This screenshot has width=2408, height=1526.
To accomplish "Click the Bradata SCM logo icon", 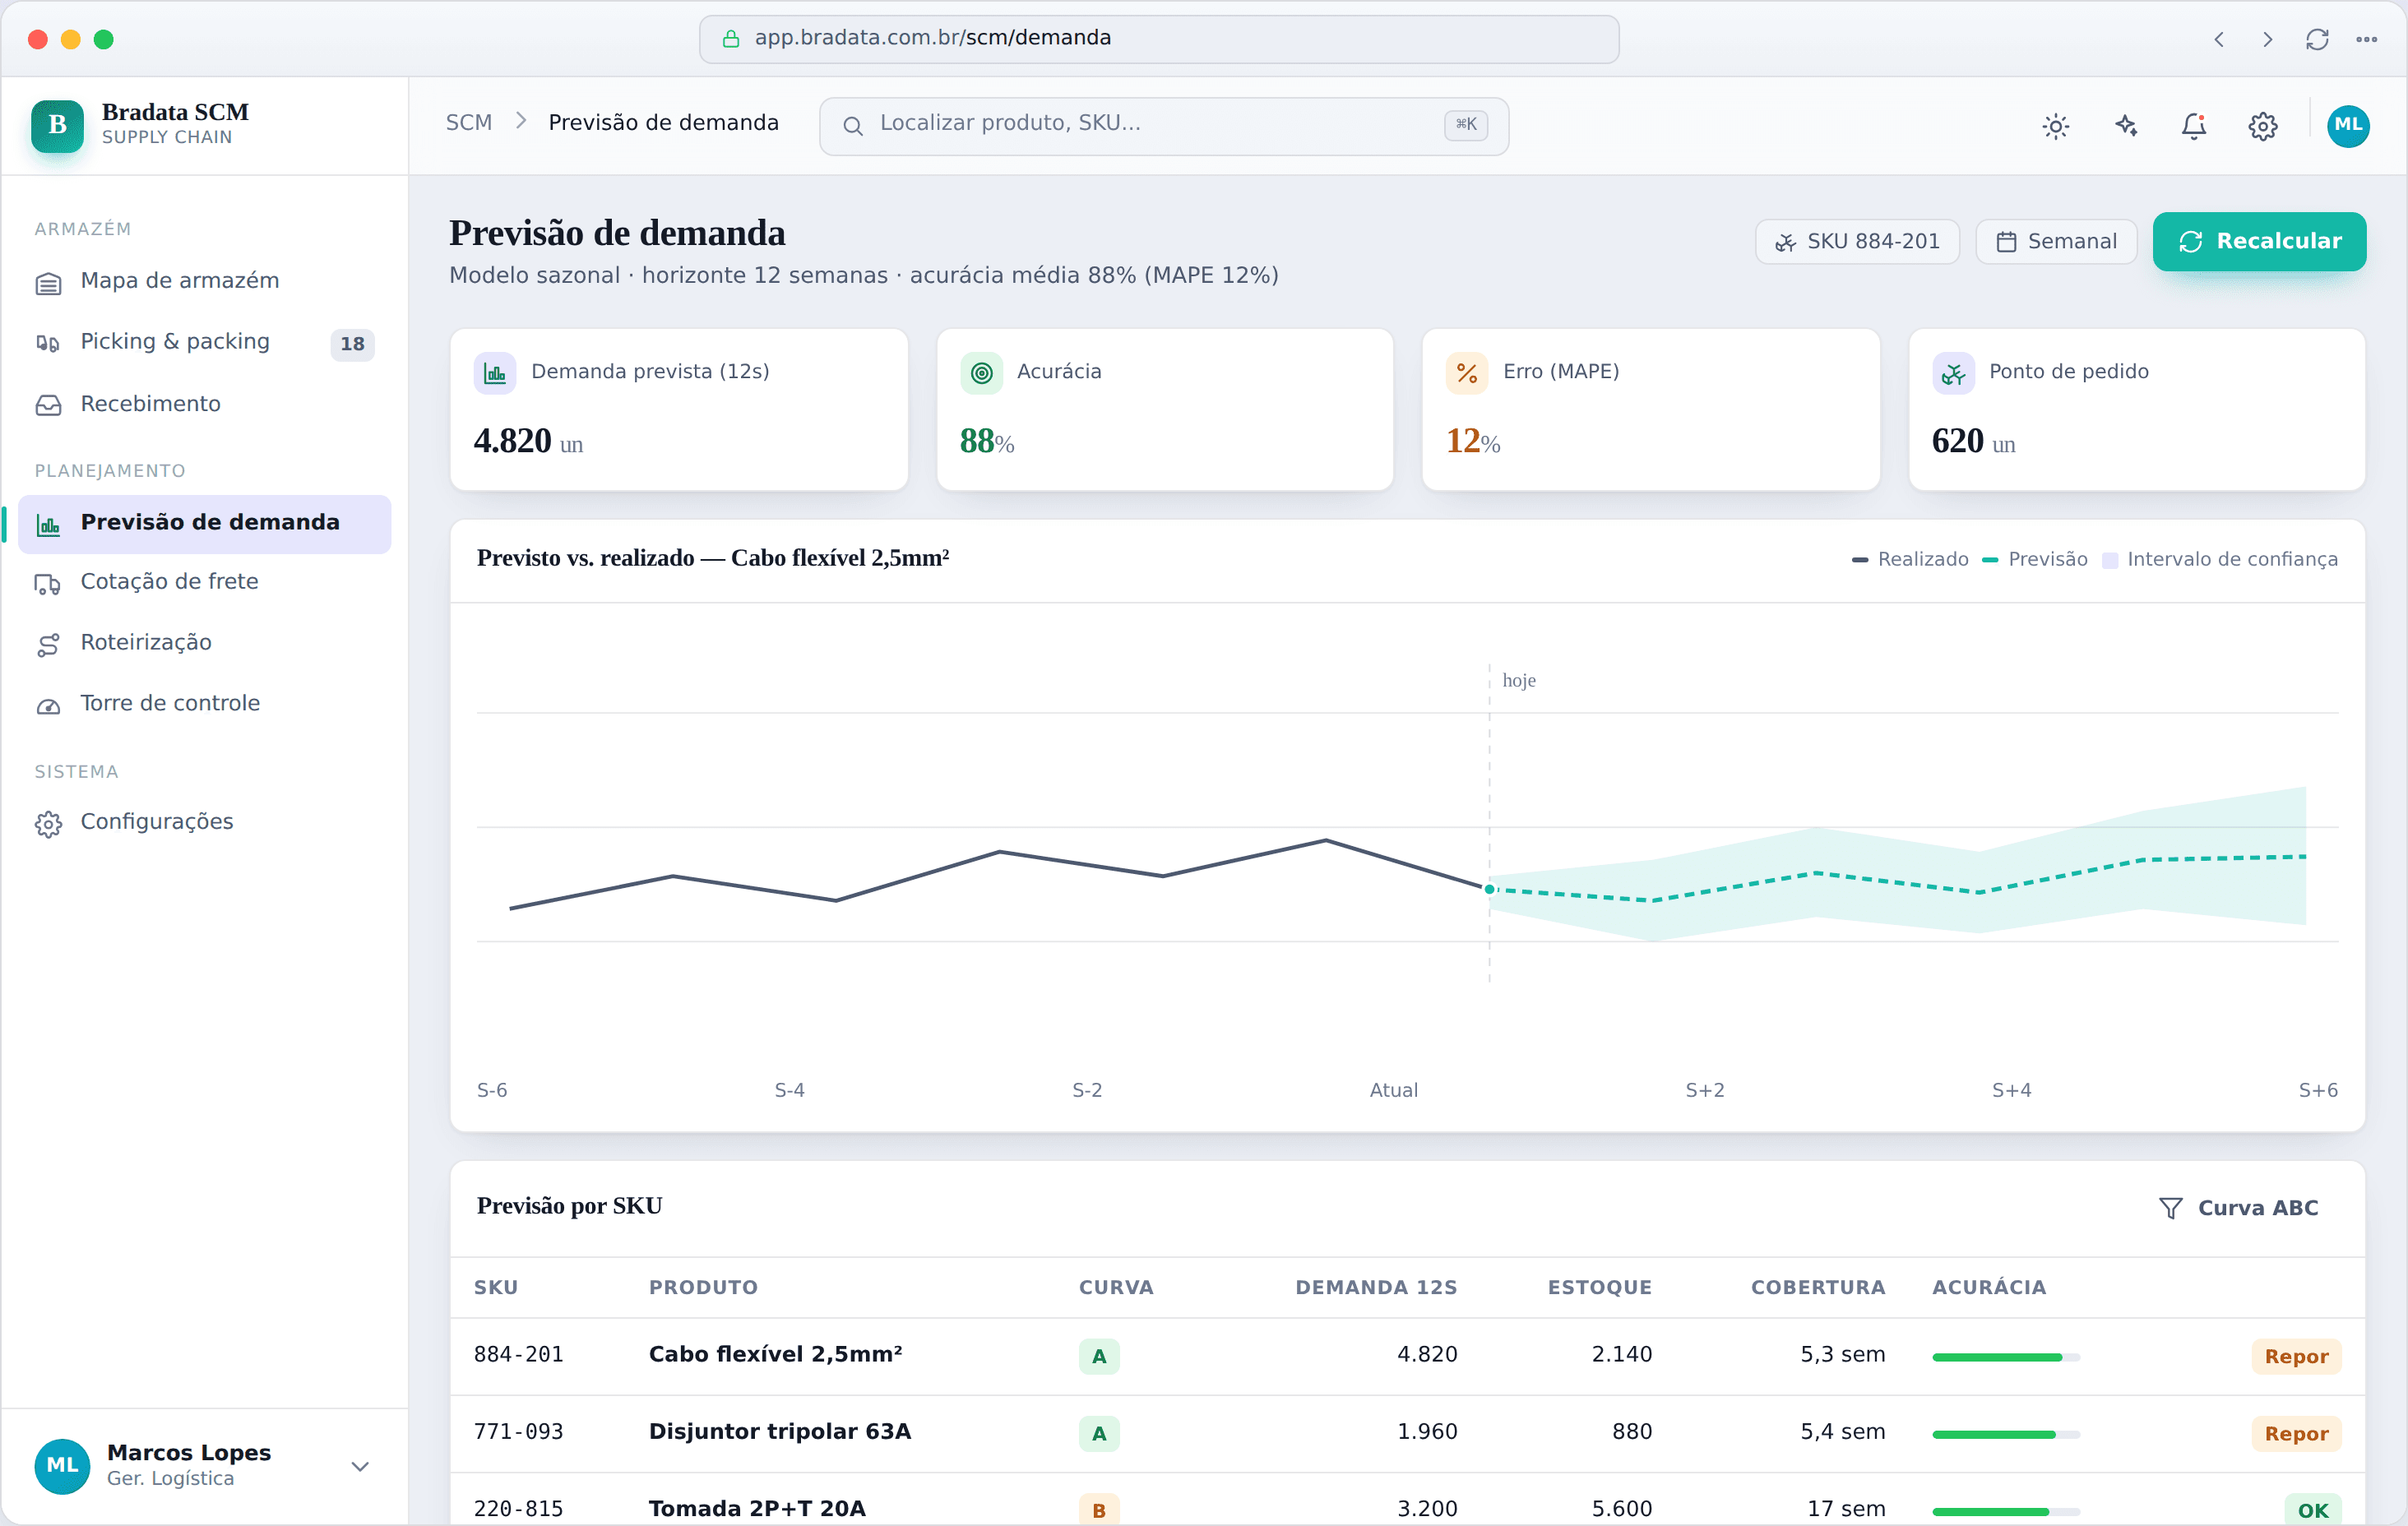I will coord(57,126).
